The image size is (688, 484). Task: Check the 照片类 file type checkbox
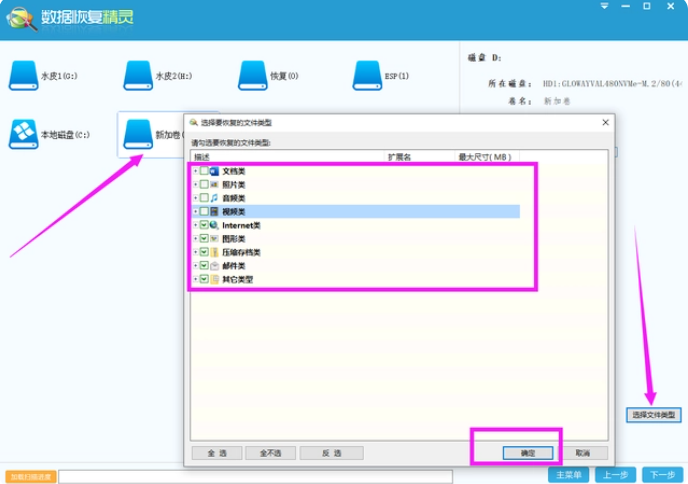[x=204, y=185]
